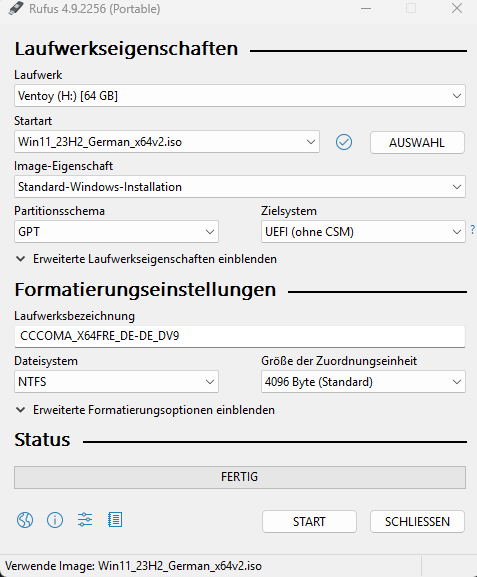This screenshot has height=577, width=477.
Task: Open the Dateisystem NTFS dropdown
Action: [x=116, y=382]
